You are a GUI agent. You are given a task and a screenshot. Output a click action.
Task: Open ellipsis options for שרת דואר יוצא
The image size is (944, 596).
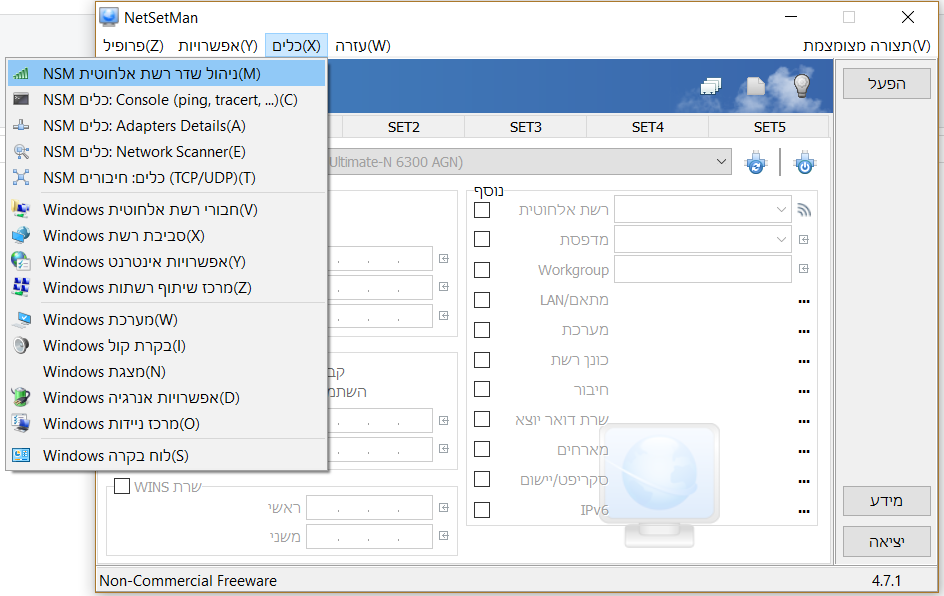pyautogui.click(x=804, y=421)
